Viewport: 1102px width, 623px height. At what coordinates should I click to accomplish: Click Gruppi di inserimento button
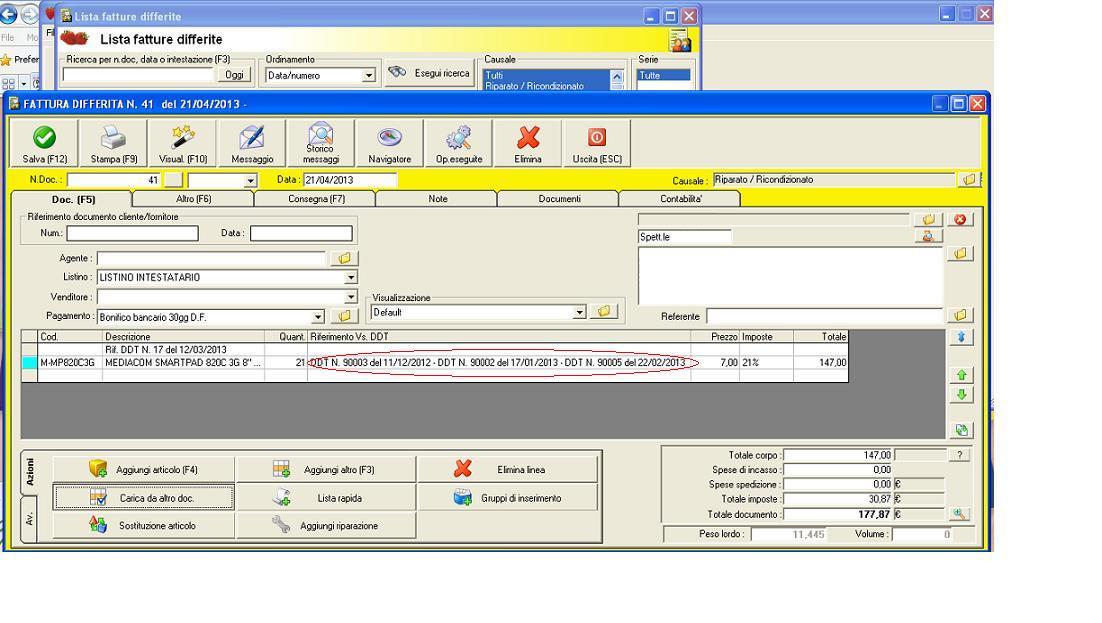tap(507, 498)
